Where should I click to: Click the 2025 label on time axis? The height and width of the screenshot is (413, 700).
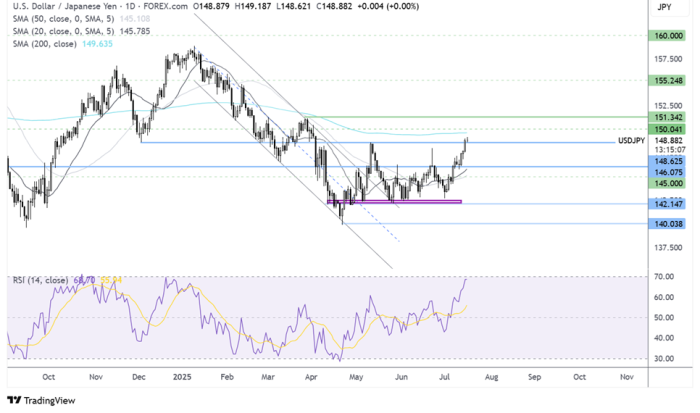(x=182, y=380)
